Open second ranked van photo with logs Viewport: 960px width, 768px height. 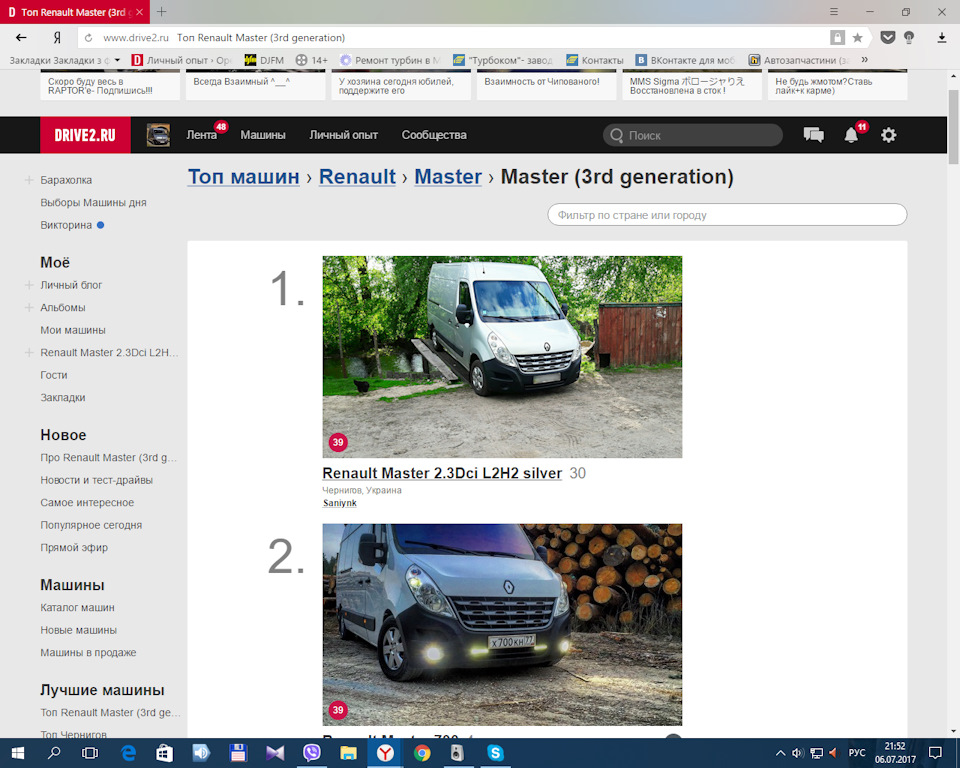click(502, 625)
